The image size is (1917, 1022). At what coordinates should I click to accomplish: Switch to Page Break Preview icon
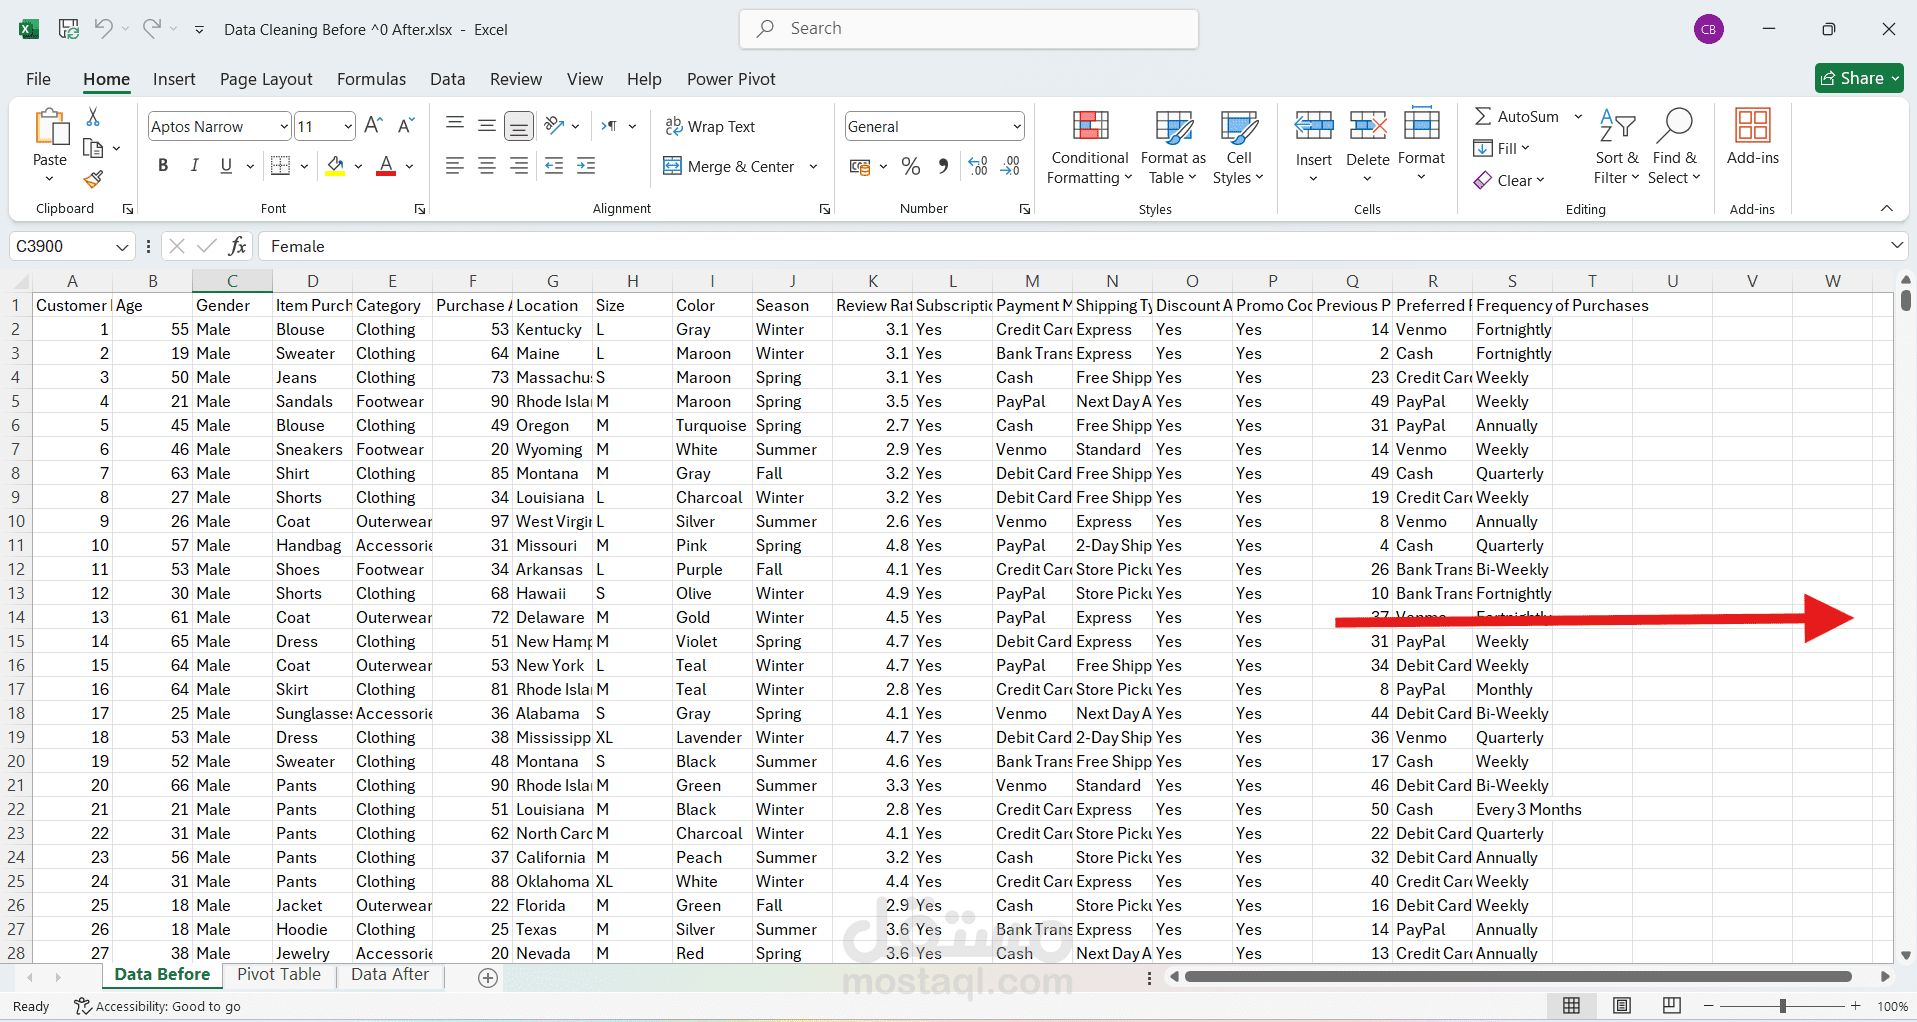tap(1671, 1006)
